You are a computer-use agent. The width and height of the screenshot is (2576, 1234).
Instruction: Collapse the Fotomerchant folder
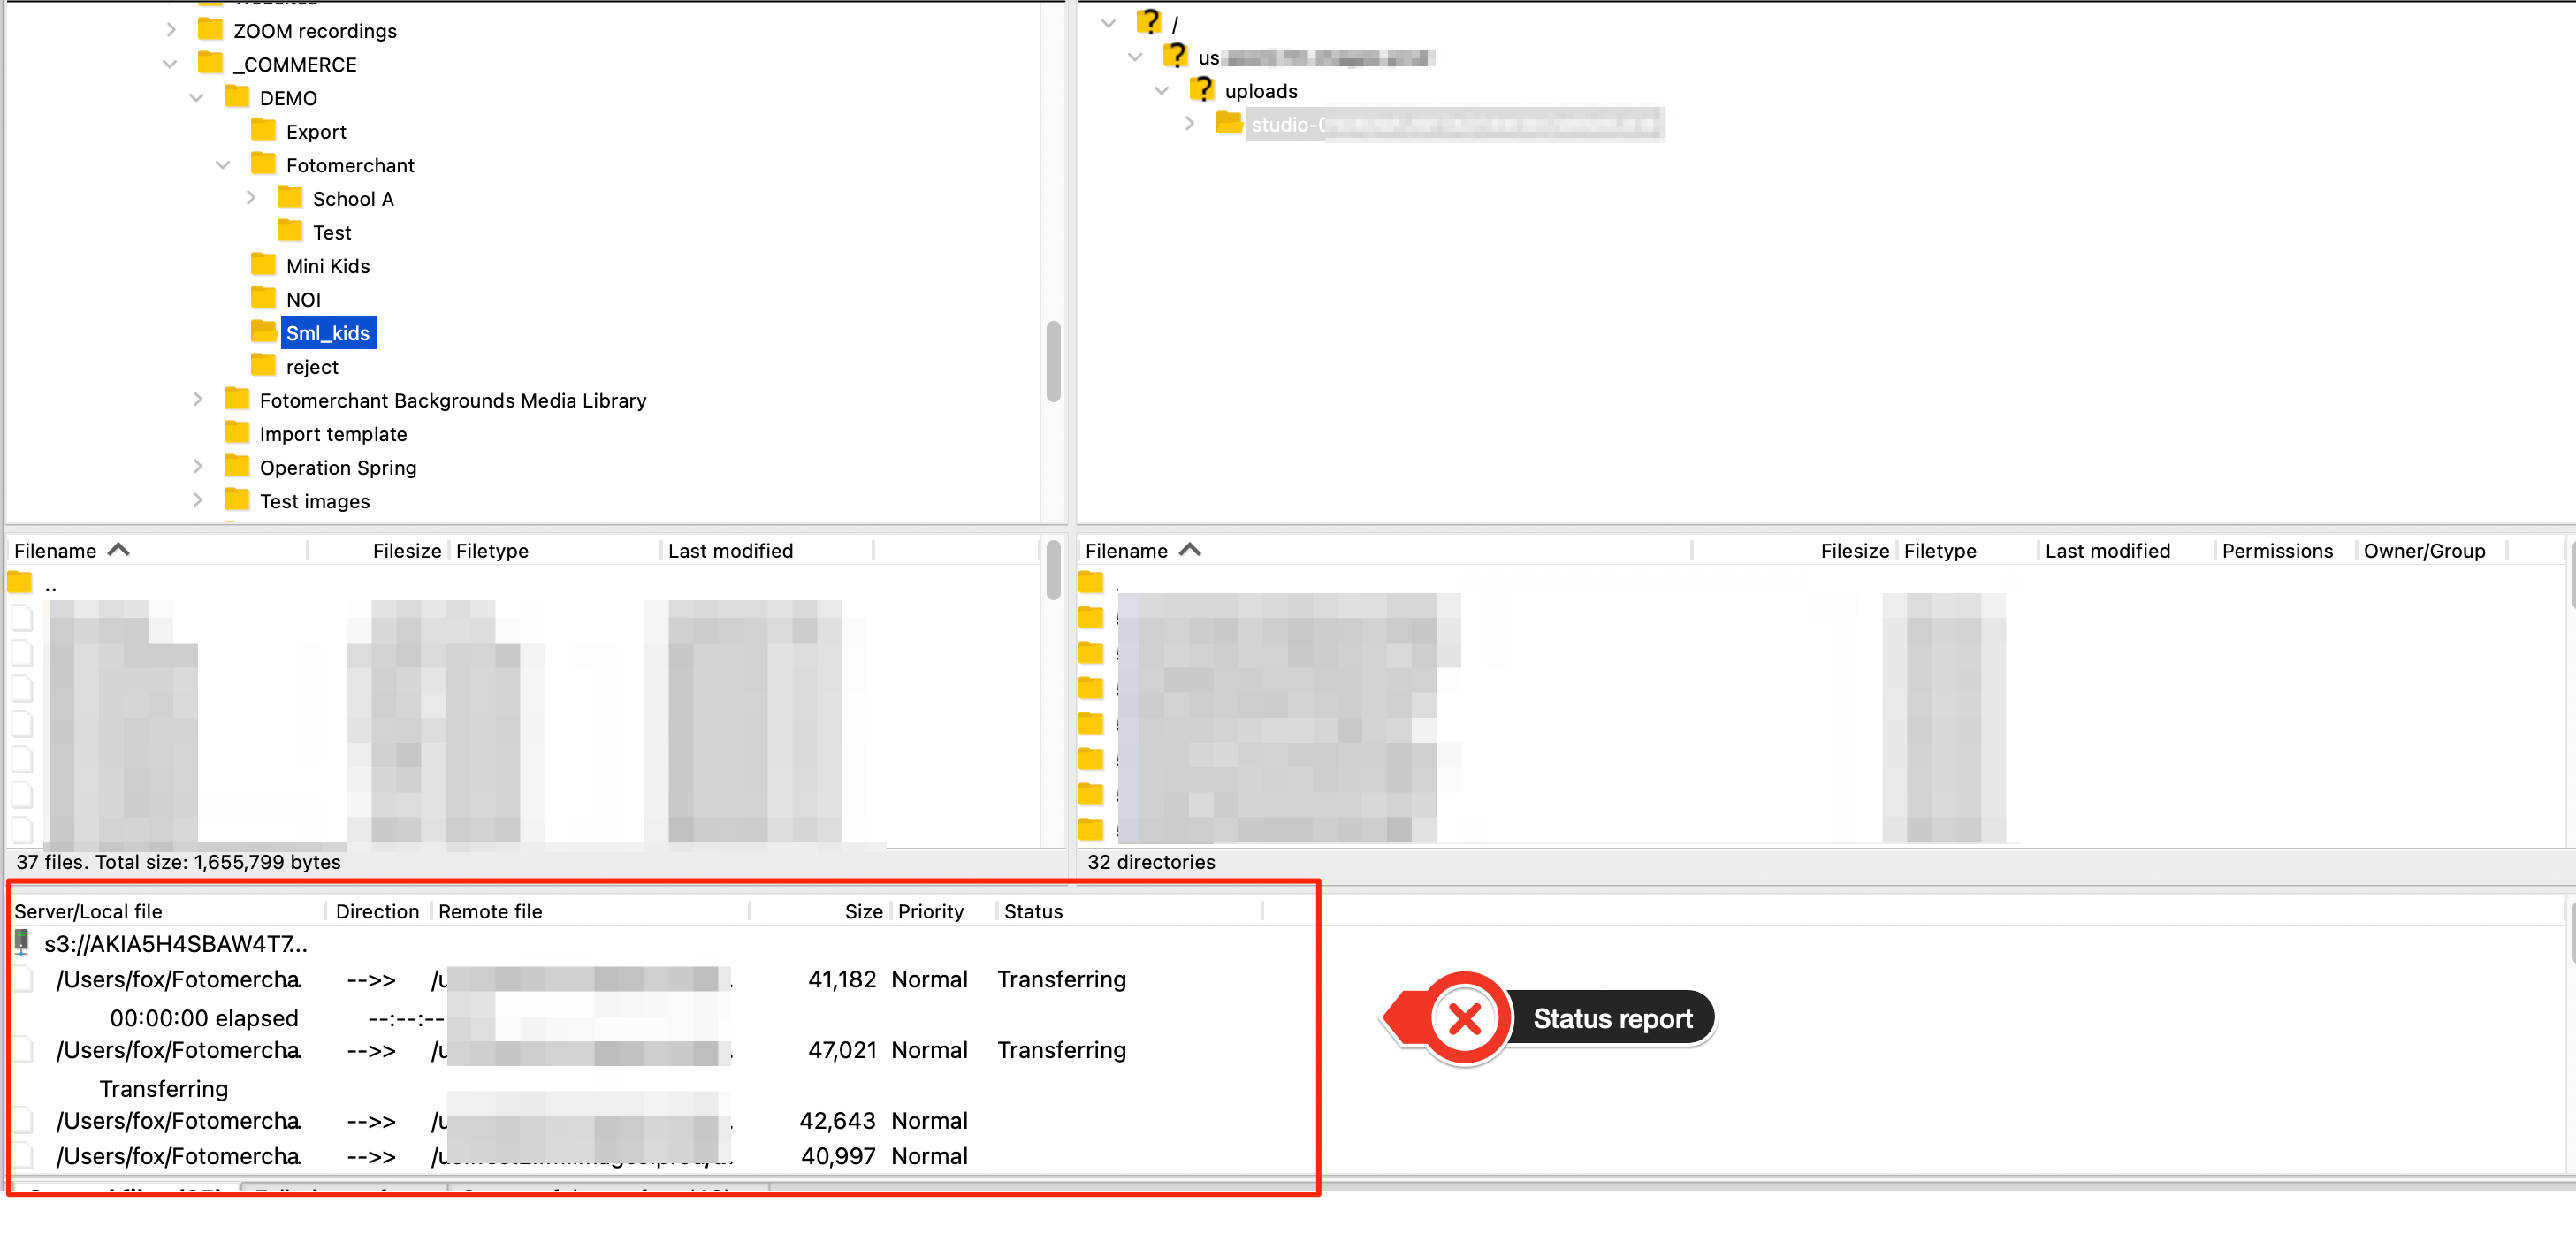(x=223, y=164)
